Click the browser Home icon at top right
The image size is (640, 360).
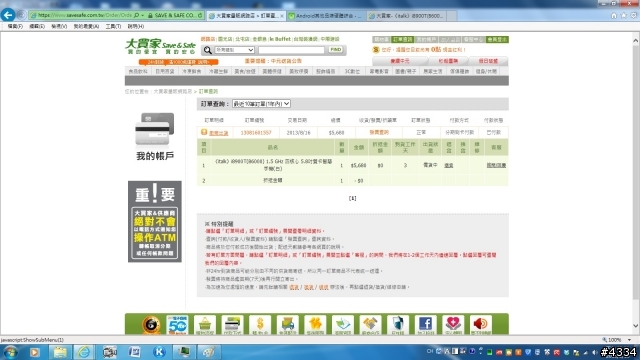tap(613, 16)
